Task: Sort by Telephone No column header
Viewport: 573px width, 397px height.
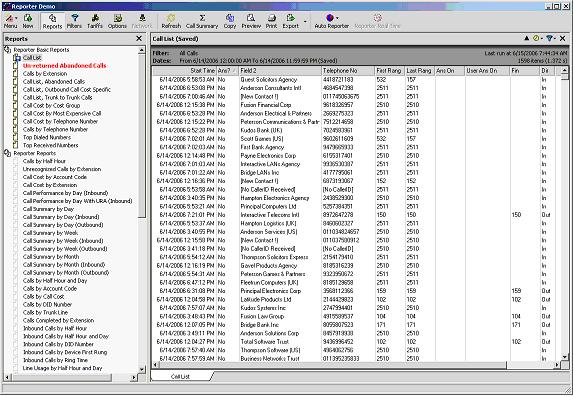Action: pos(348,71)
